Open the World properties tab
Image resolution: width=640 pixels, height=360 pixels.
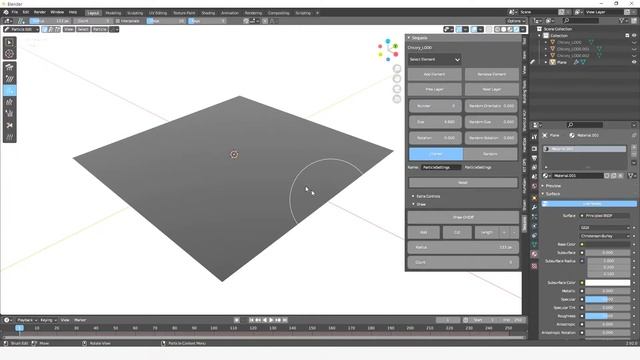[534, 186]
